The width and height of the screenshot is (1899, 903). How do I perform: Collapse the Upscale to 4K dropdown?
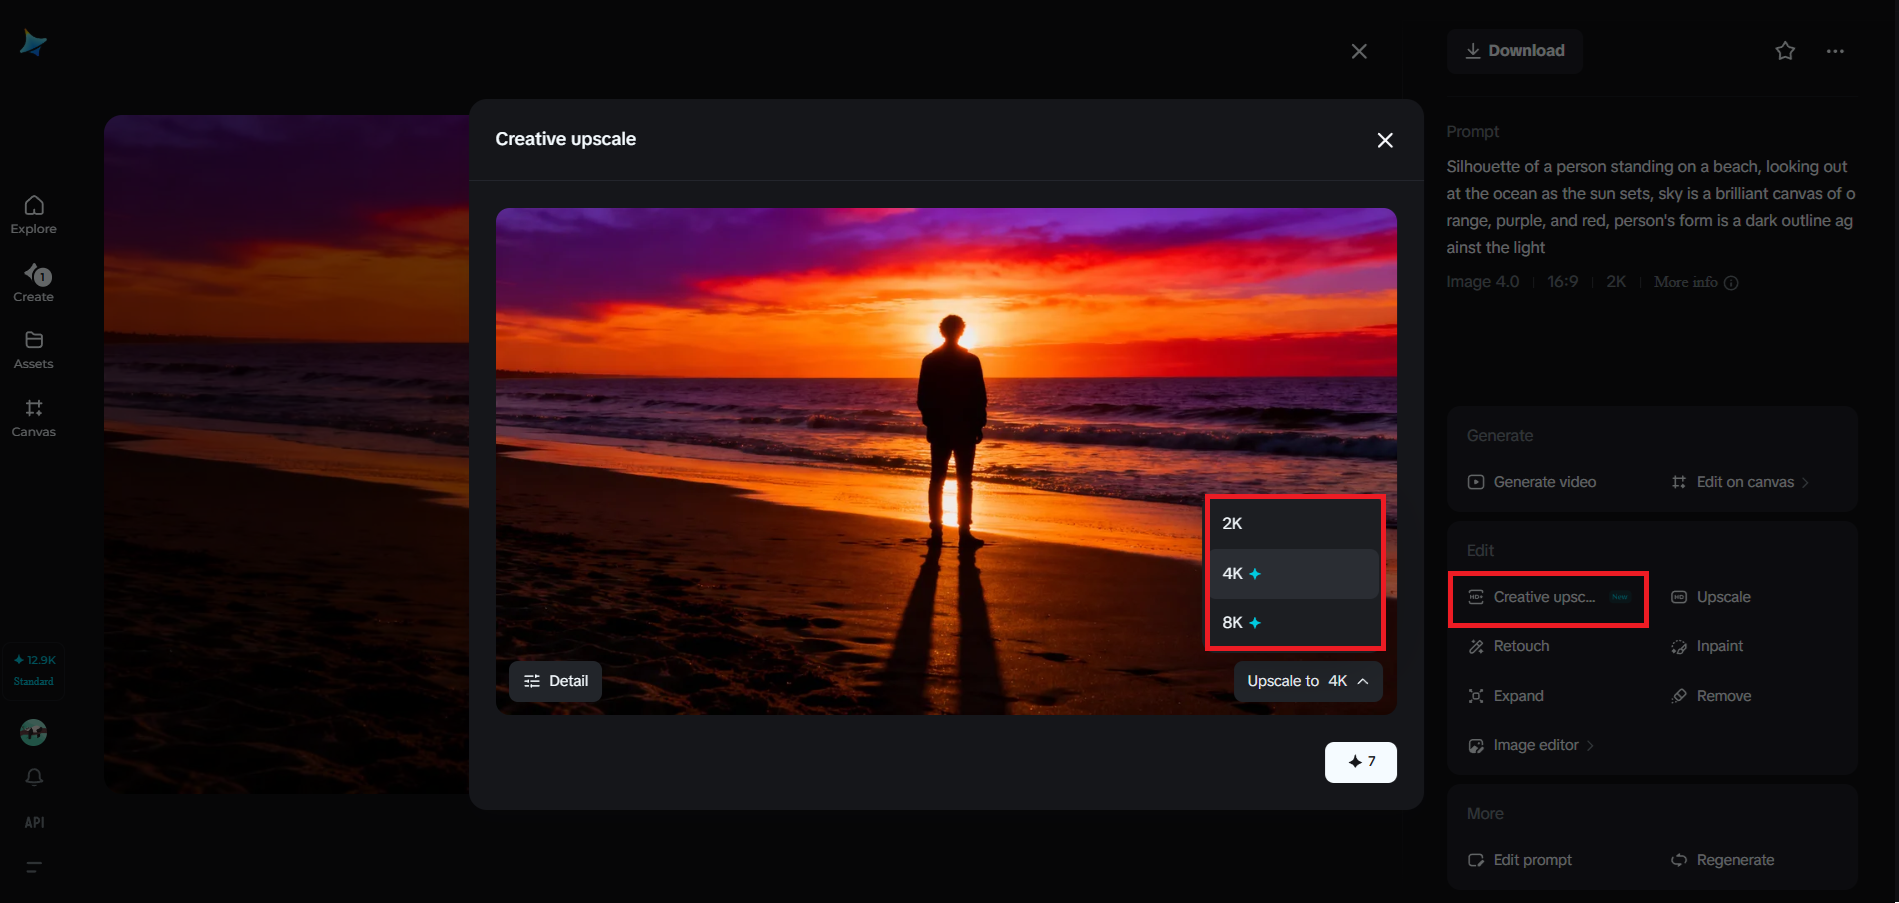1364,681
